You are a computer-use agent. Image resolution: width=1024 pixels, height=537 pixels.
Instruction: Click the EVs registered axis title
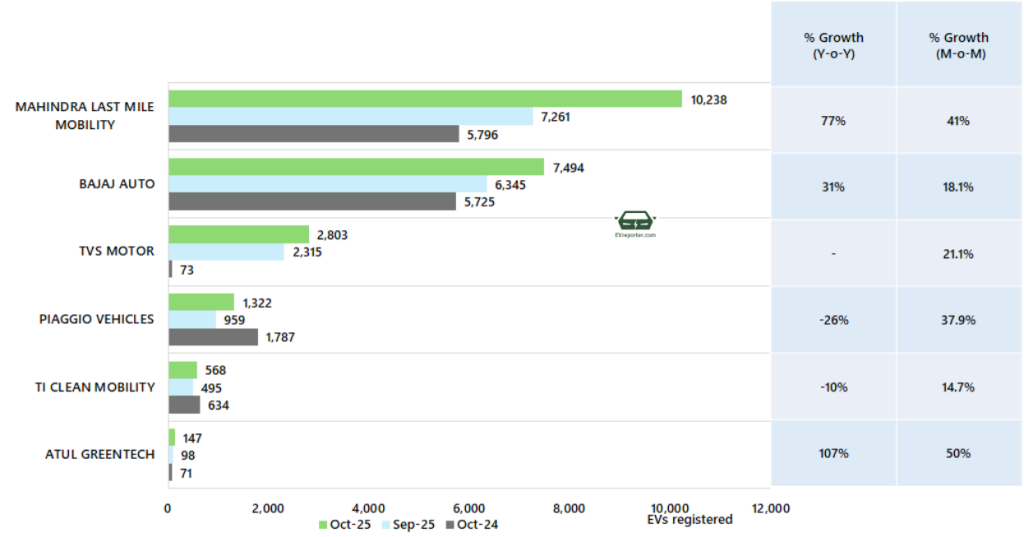[689, 520]
